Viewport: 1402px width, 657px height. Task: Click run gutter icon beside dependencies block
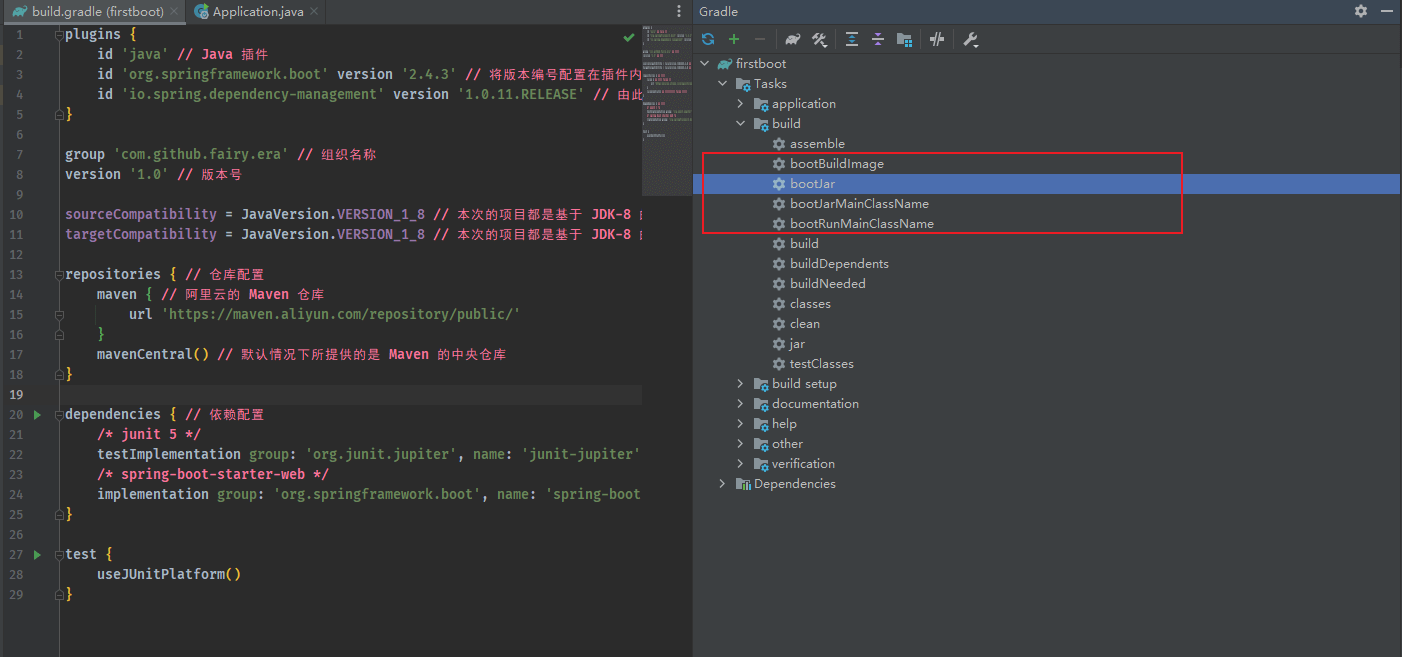coord(37,414)
